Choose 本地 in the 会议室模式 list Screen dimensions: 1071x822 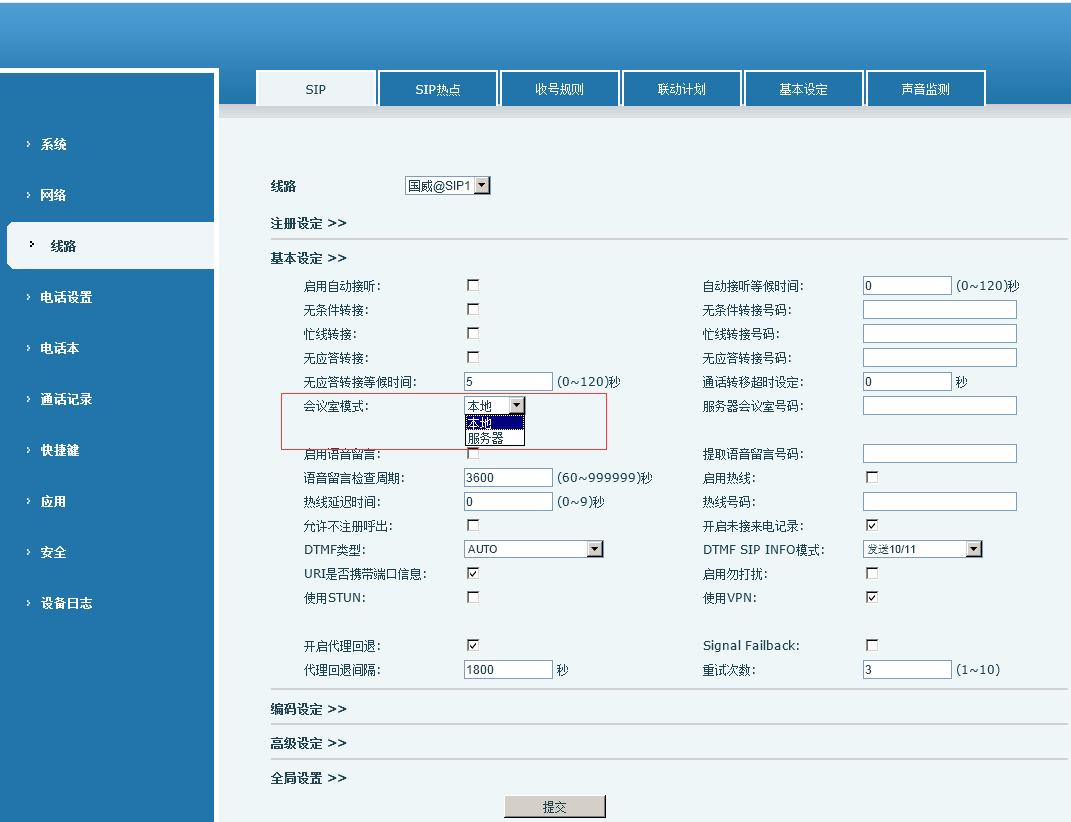tap(495, 423)
